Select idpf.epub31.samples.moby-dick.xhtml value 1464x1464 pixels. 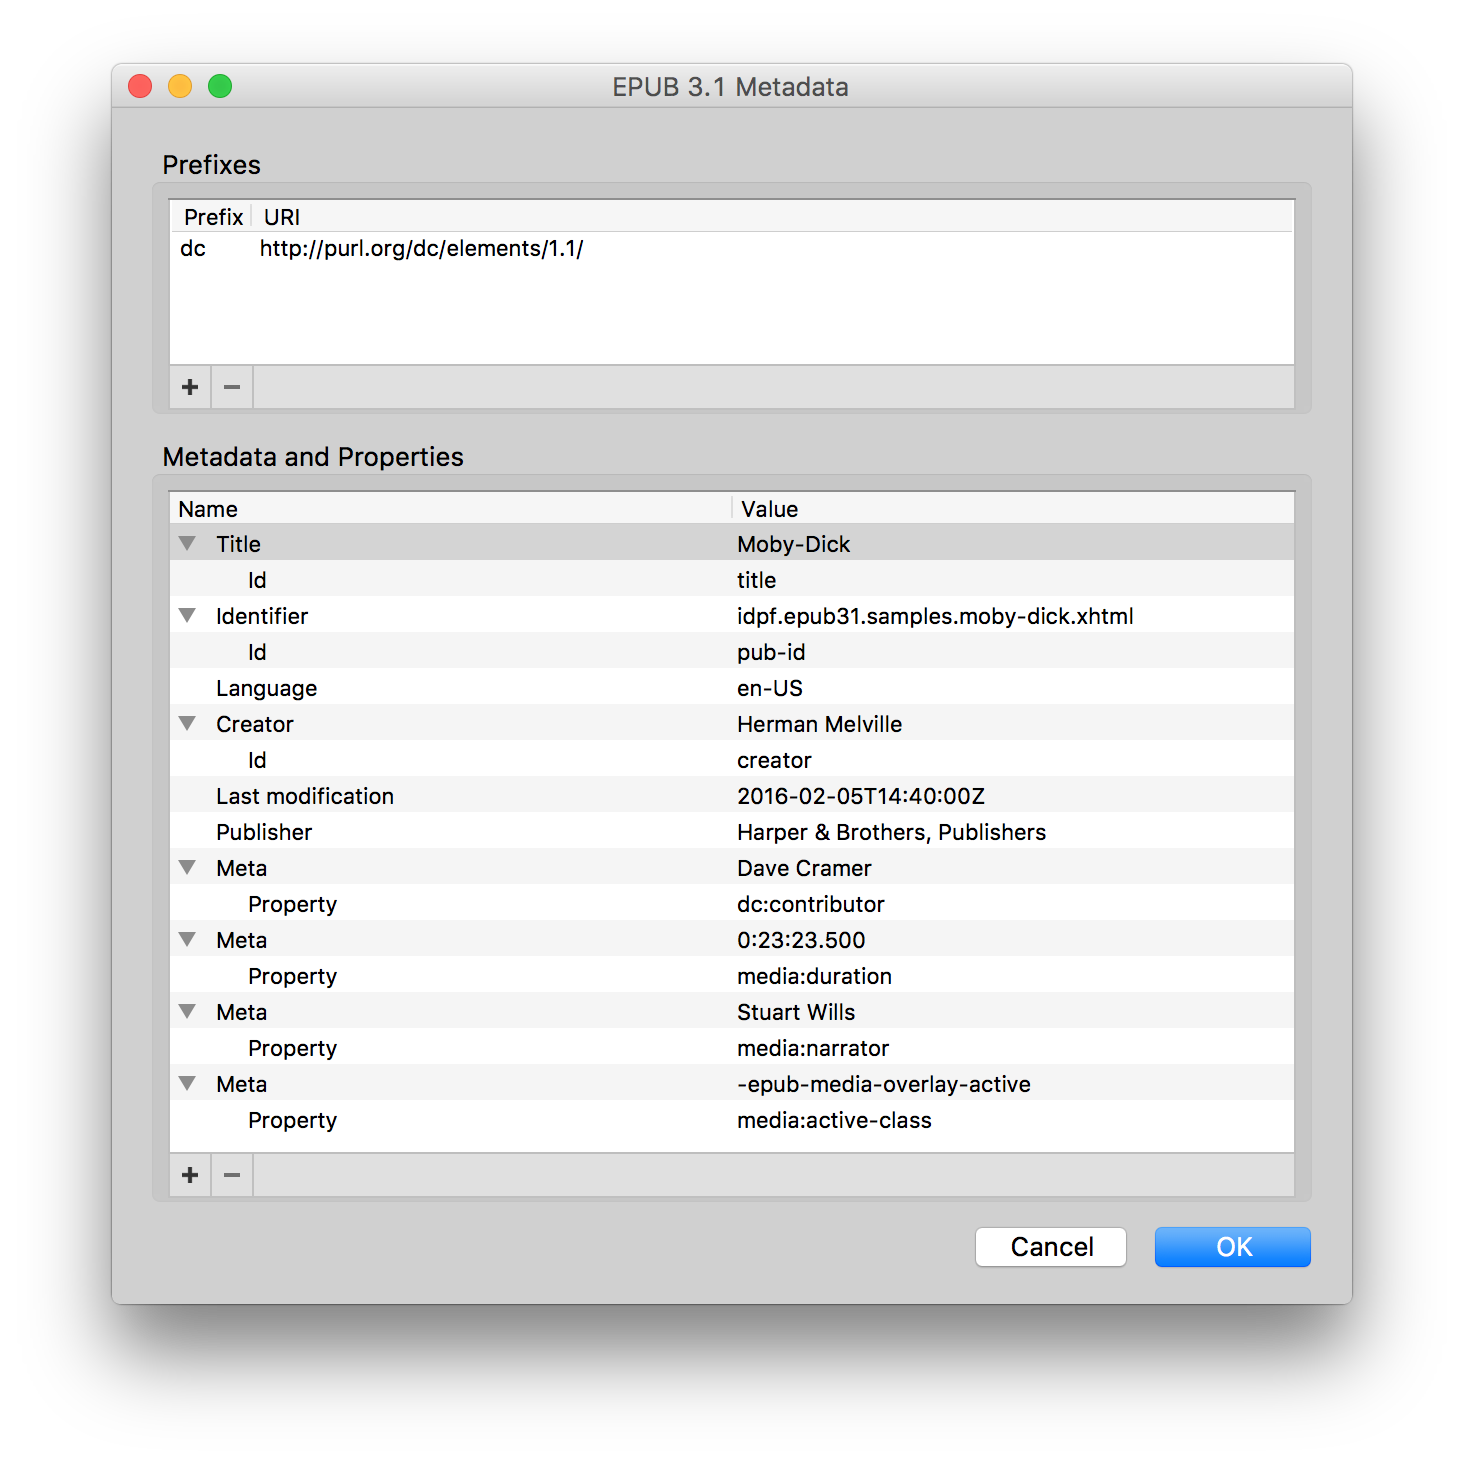[935, 616]
